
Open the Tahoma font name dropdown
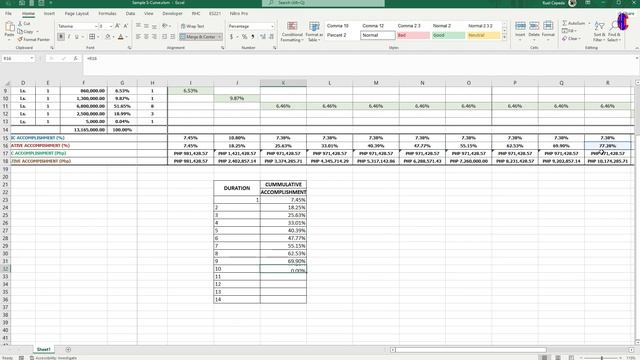click(96, 26)
